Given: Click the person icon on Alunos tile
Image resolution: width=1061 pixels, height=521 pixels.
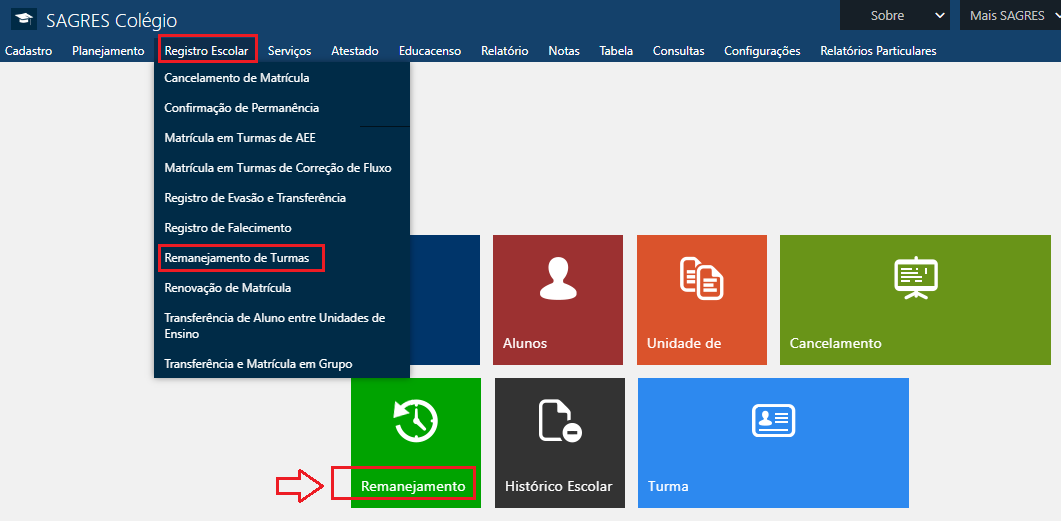Looking at the screenshot, I should tap(559, 278).
